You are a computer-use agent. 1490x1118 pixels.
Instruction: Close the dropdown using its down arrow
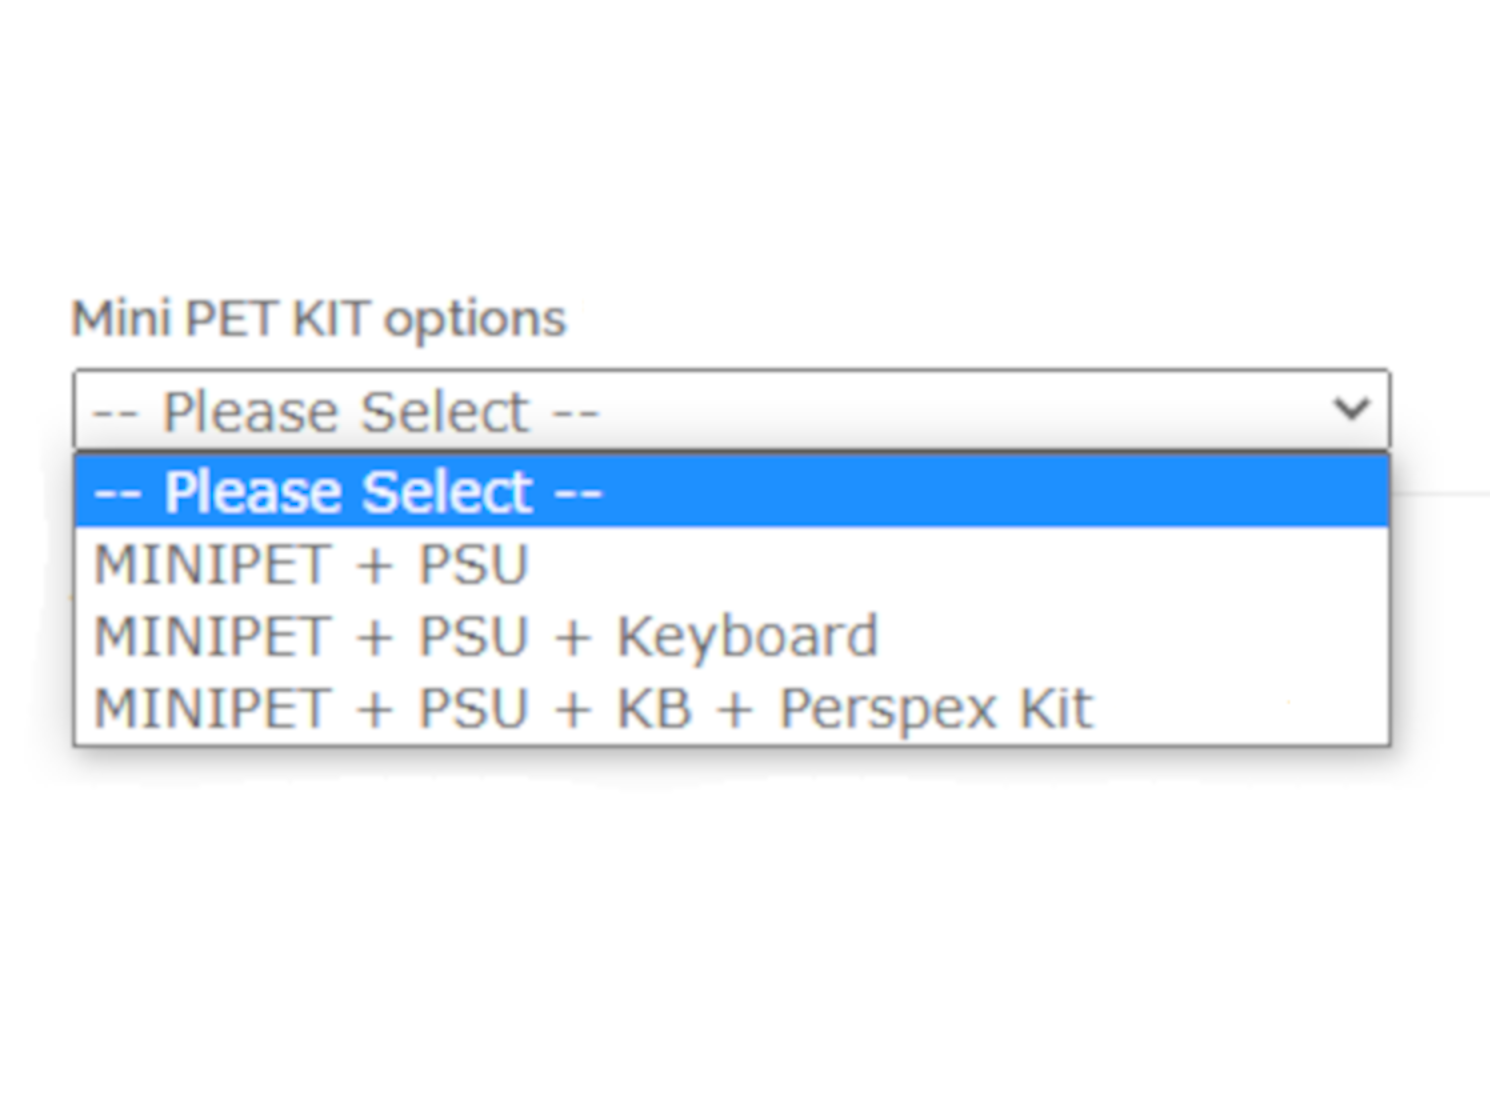(1351, 408)
